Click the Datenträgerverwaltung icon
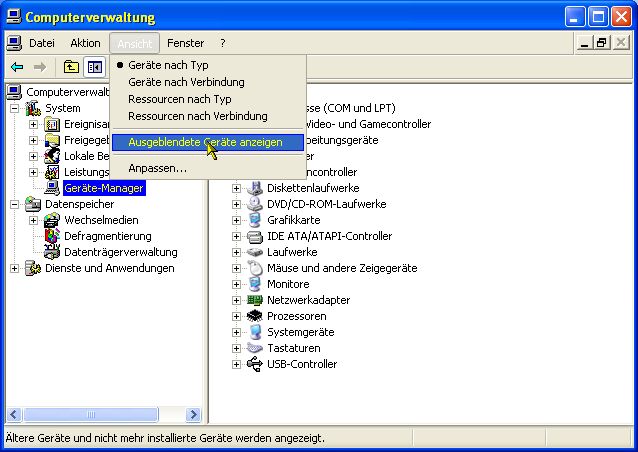 pyautogui.click(x=52, y=252)
